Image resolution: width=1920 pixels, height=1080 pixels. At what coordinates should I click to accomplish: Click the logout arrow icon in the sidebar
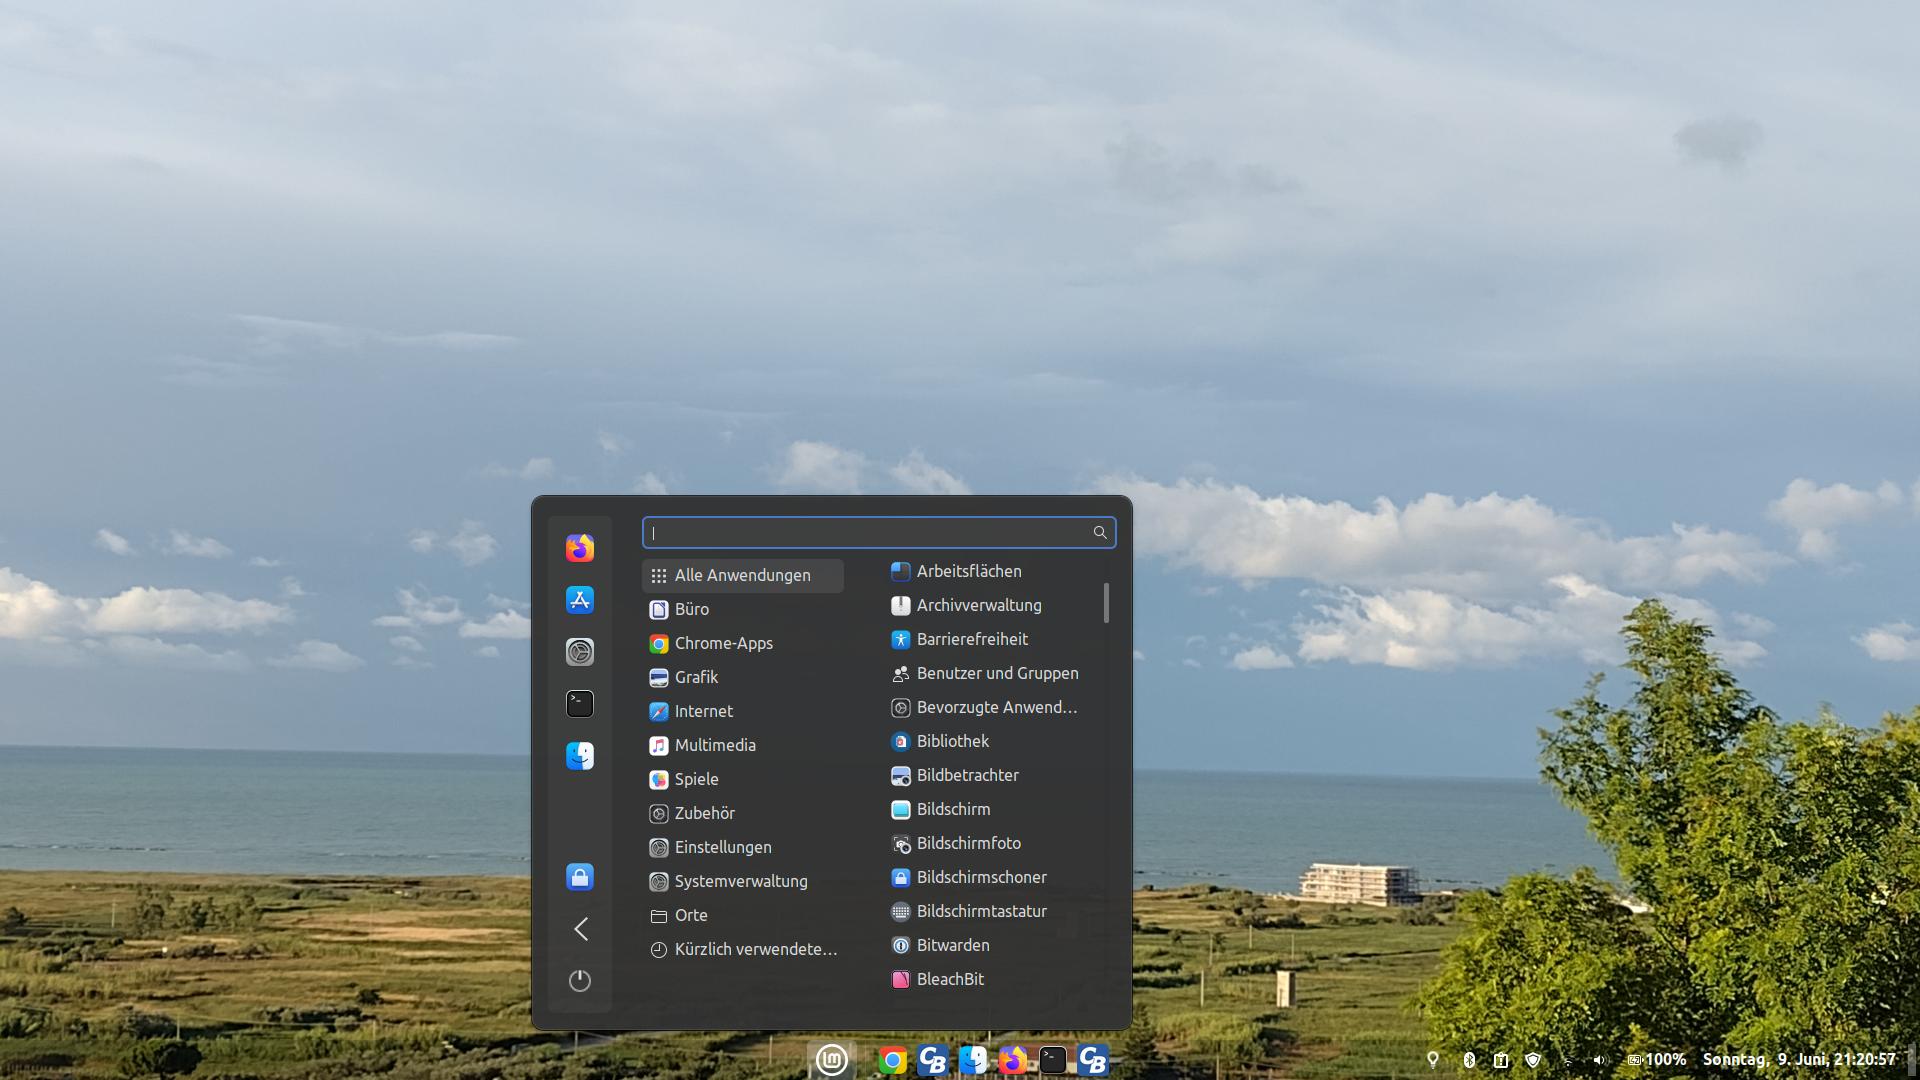click(x=580, y=929)
